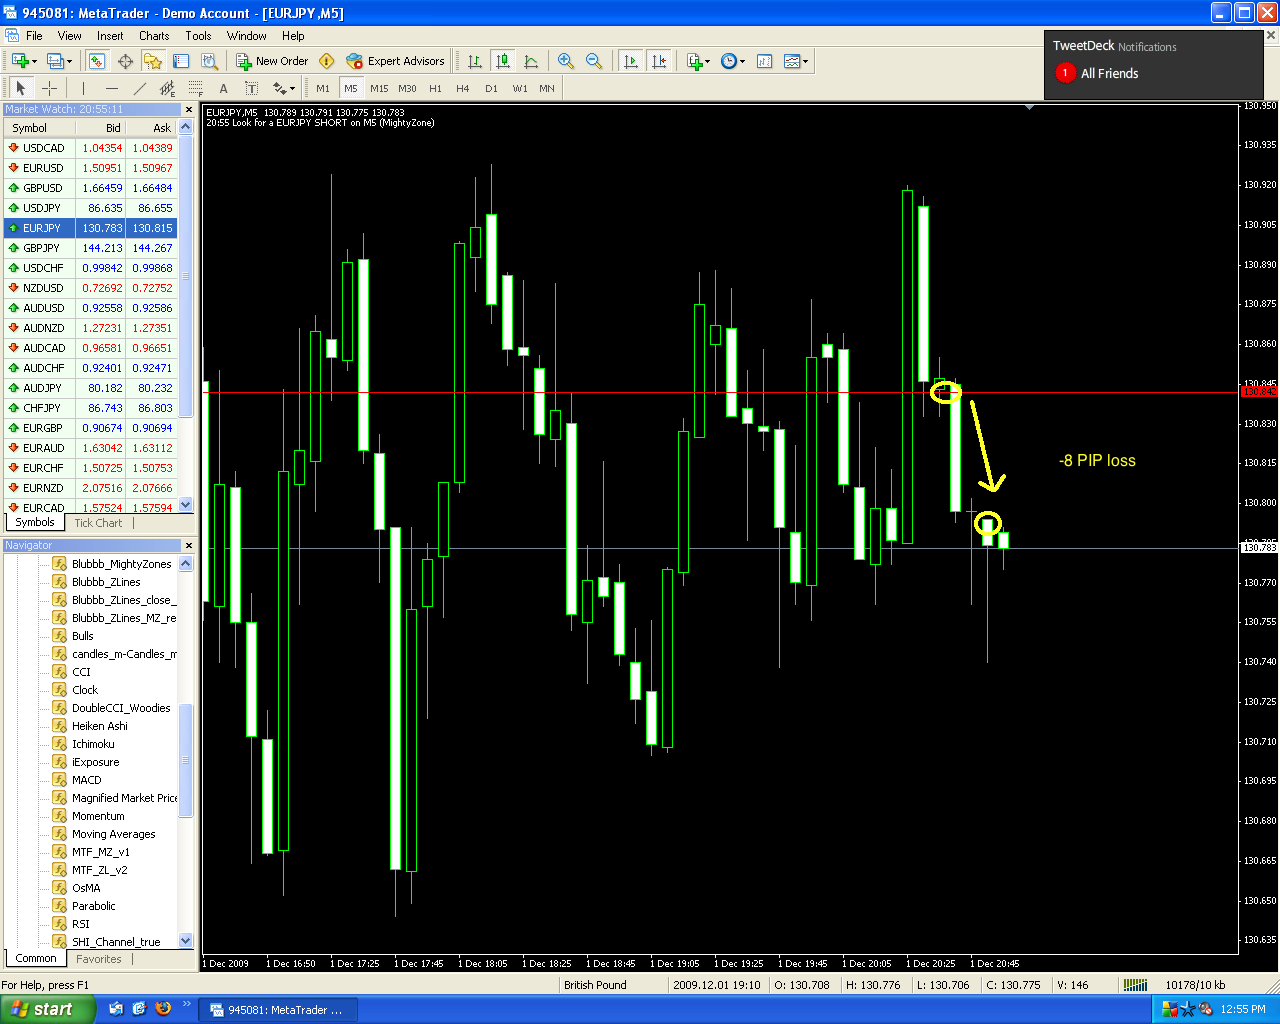
Task: Open the Help menu
Action: (x=293, y=36)
